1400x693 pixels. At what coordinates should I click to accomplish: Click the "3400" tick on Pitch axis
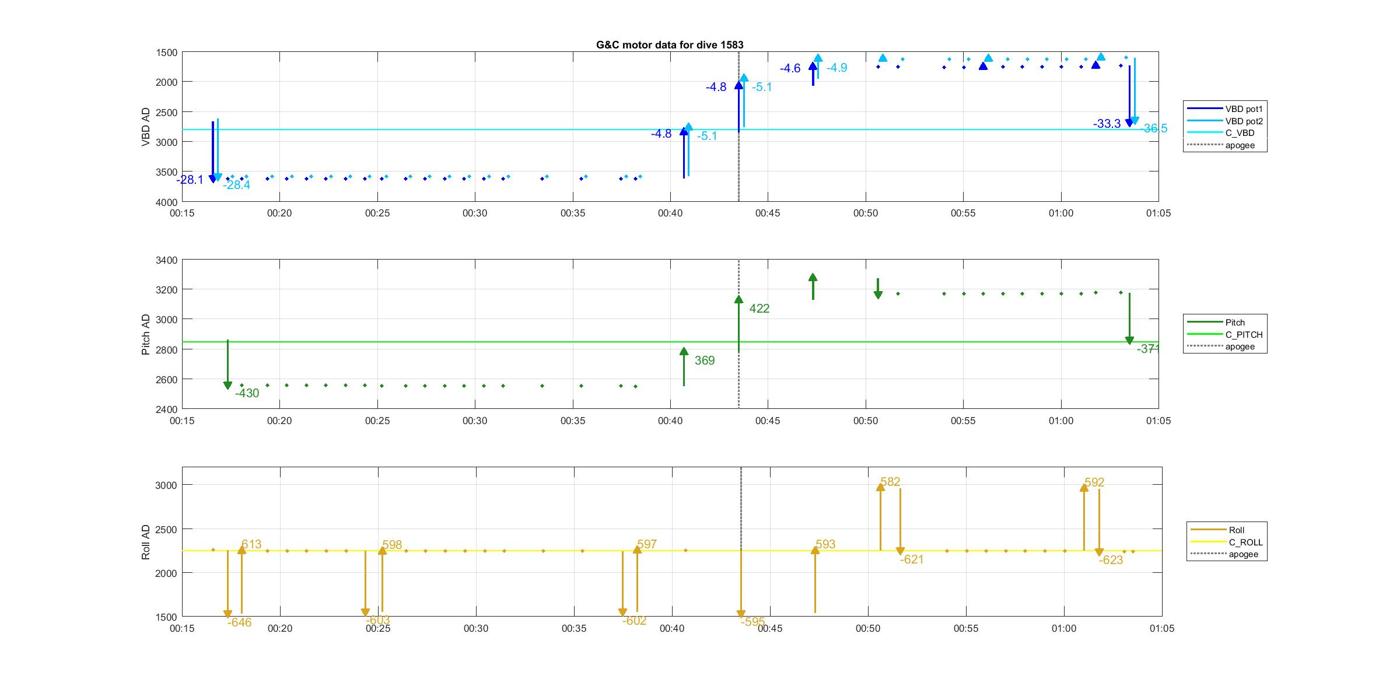(167, 260)
